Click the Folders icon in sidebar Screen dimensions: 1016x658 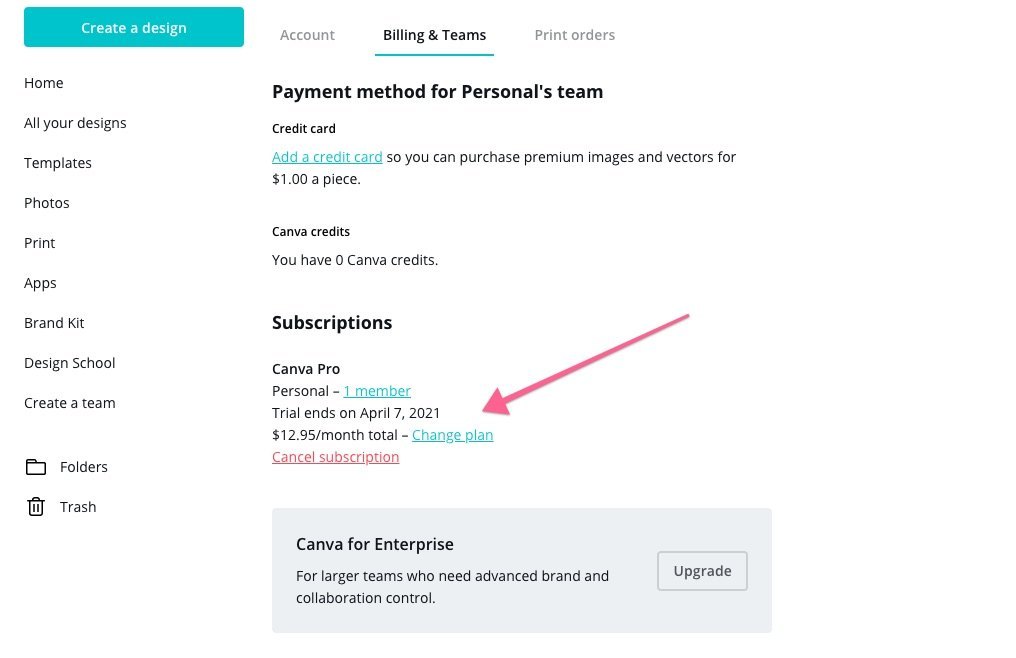(x=36, y=467)
